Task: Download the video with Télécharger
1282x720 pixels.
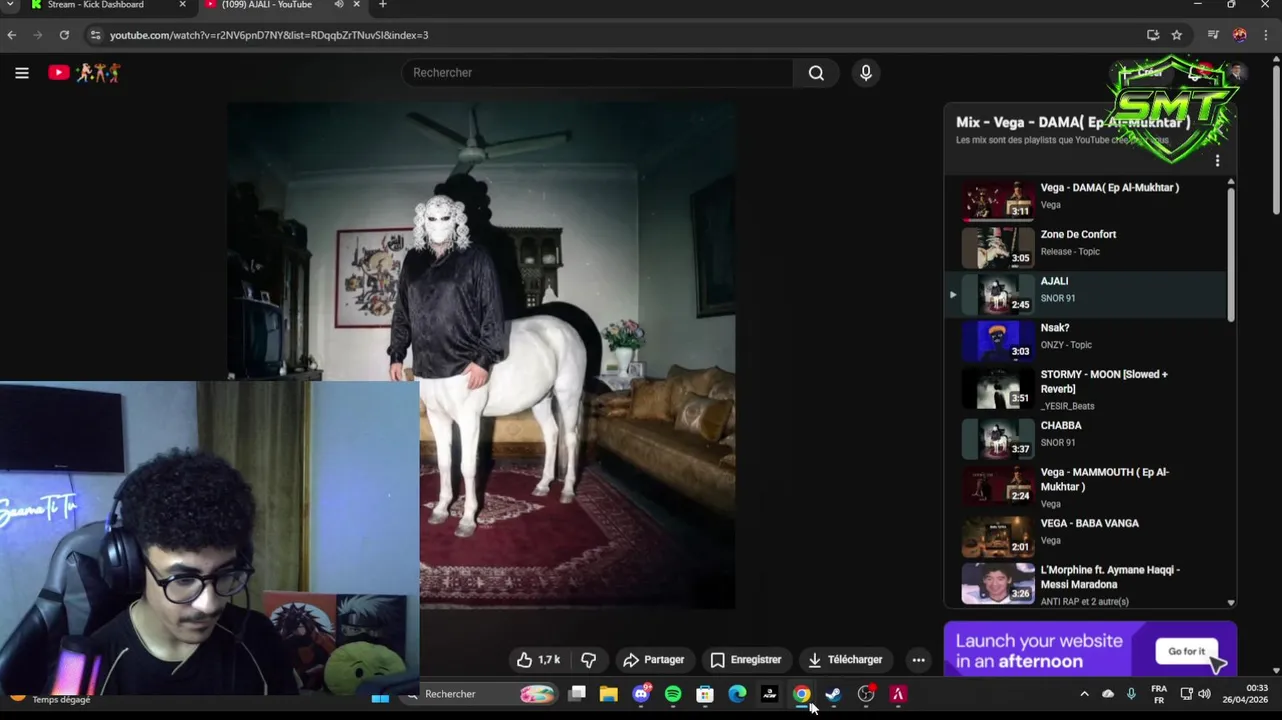Action: coord(846,660)
